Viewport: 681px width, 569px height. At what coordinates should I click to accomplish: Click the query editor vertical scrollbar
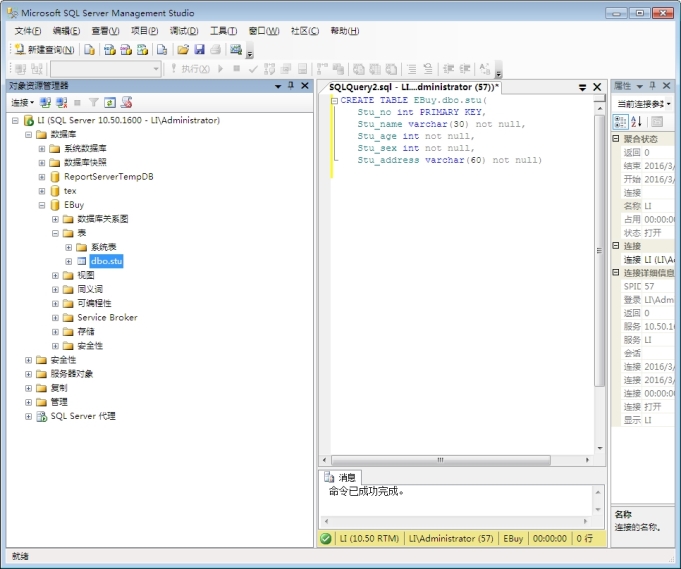coord(600,250)
